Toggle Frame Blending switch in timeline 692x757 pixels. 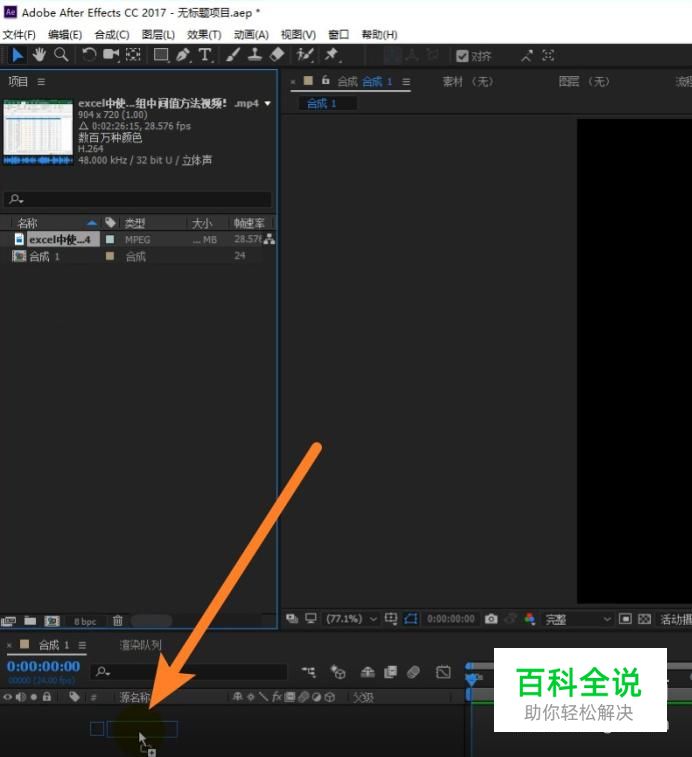coord(391,672)
